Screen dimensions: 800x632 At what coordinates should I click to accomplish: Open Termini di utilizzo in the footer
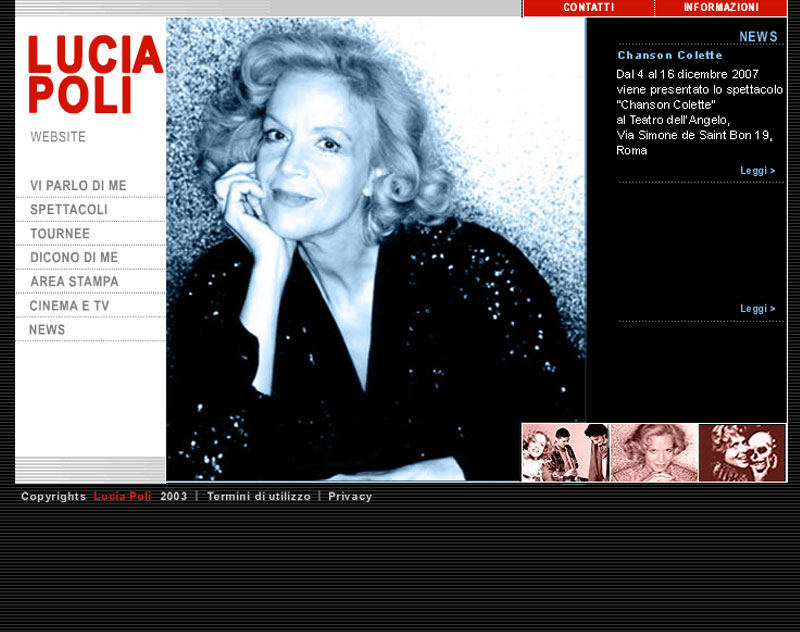[x=259, y=496]
